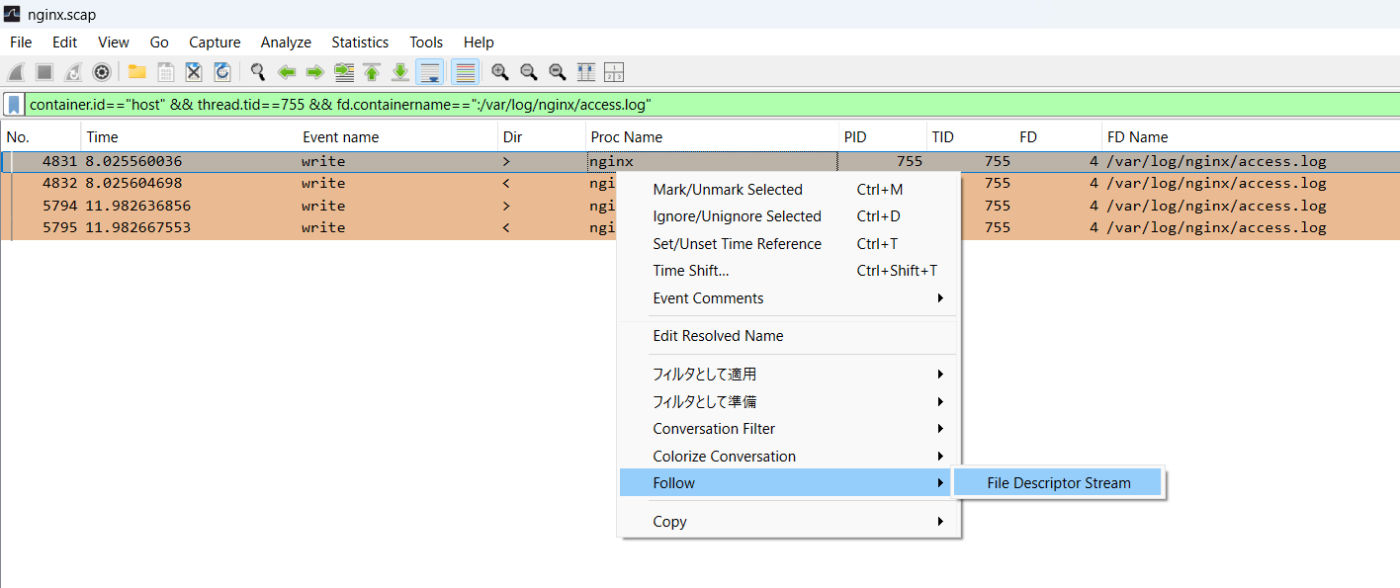1400x588 pixels.
Task: Go to specified event icon
Action: click(x=344, y=72)
